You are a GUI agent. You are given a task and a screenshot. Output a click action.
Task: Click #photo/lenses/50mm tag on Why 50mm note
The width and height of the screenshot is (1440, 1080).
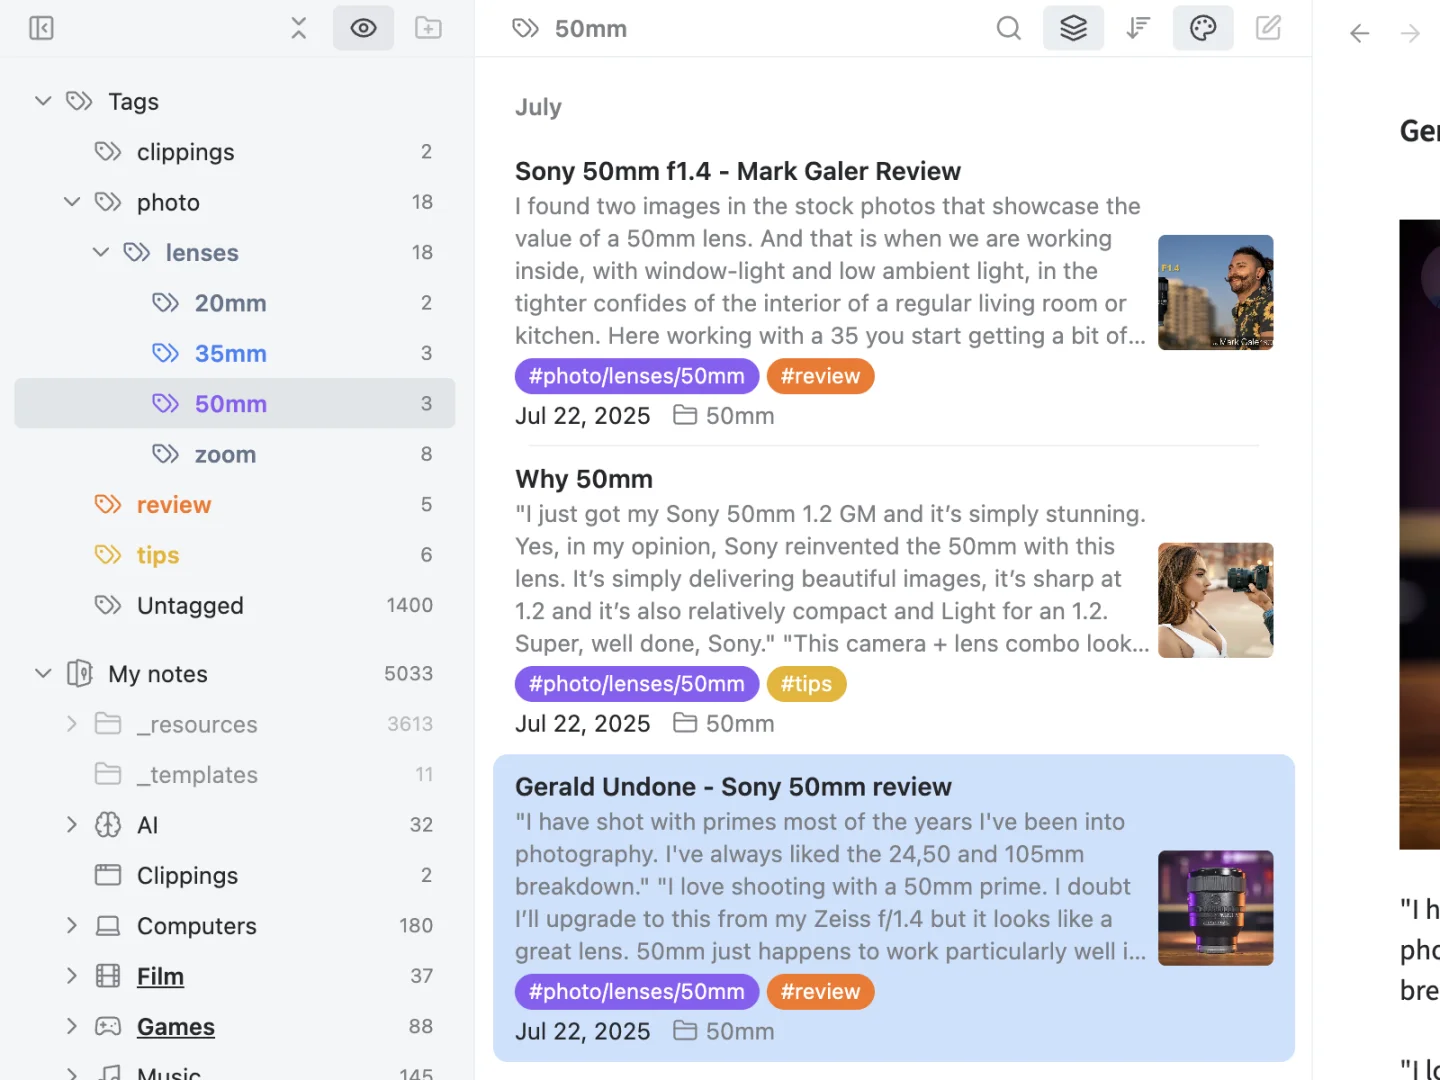click(x=637, y=684)
